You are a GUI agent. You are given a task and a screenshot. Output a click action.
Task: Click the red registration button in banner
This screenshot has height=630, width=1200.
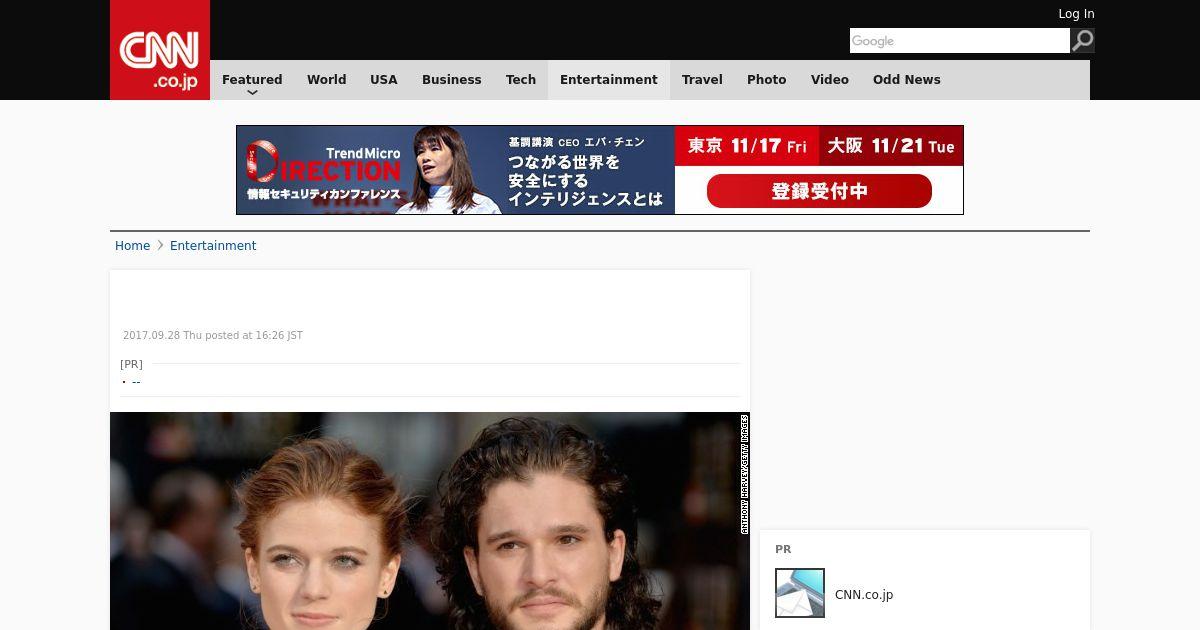pyautogui.click(x=819, y=191)
